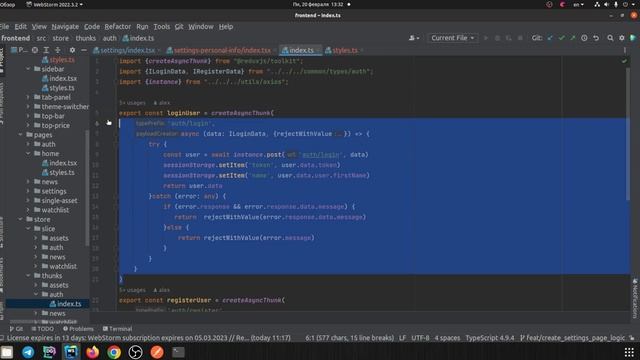Open the Edit menu
This screenshot has height=360, width=640.
20,27
